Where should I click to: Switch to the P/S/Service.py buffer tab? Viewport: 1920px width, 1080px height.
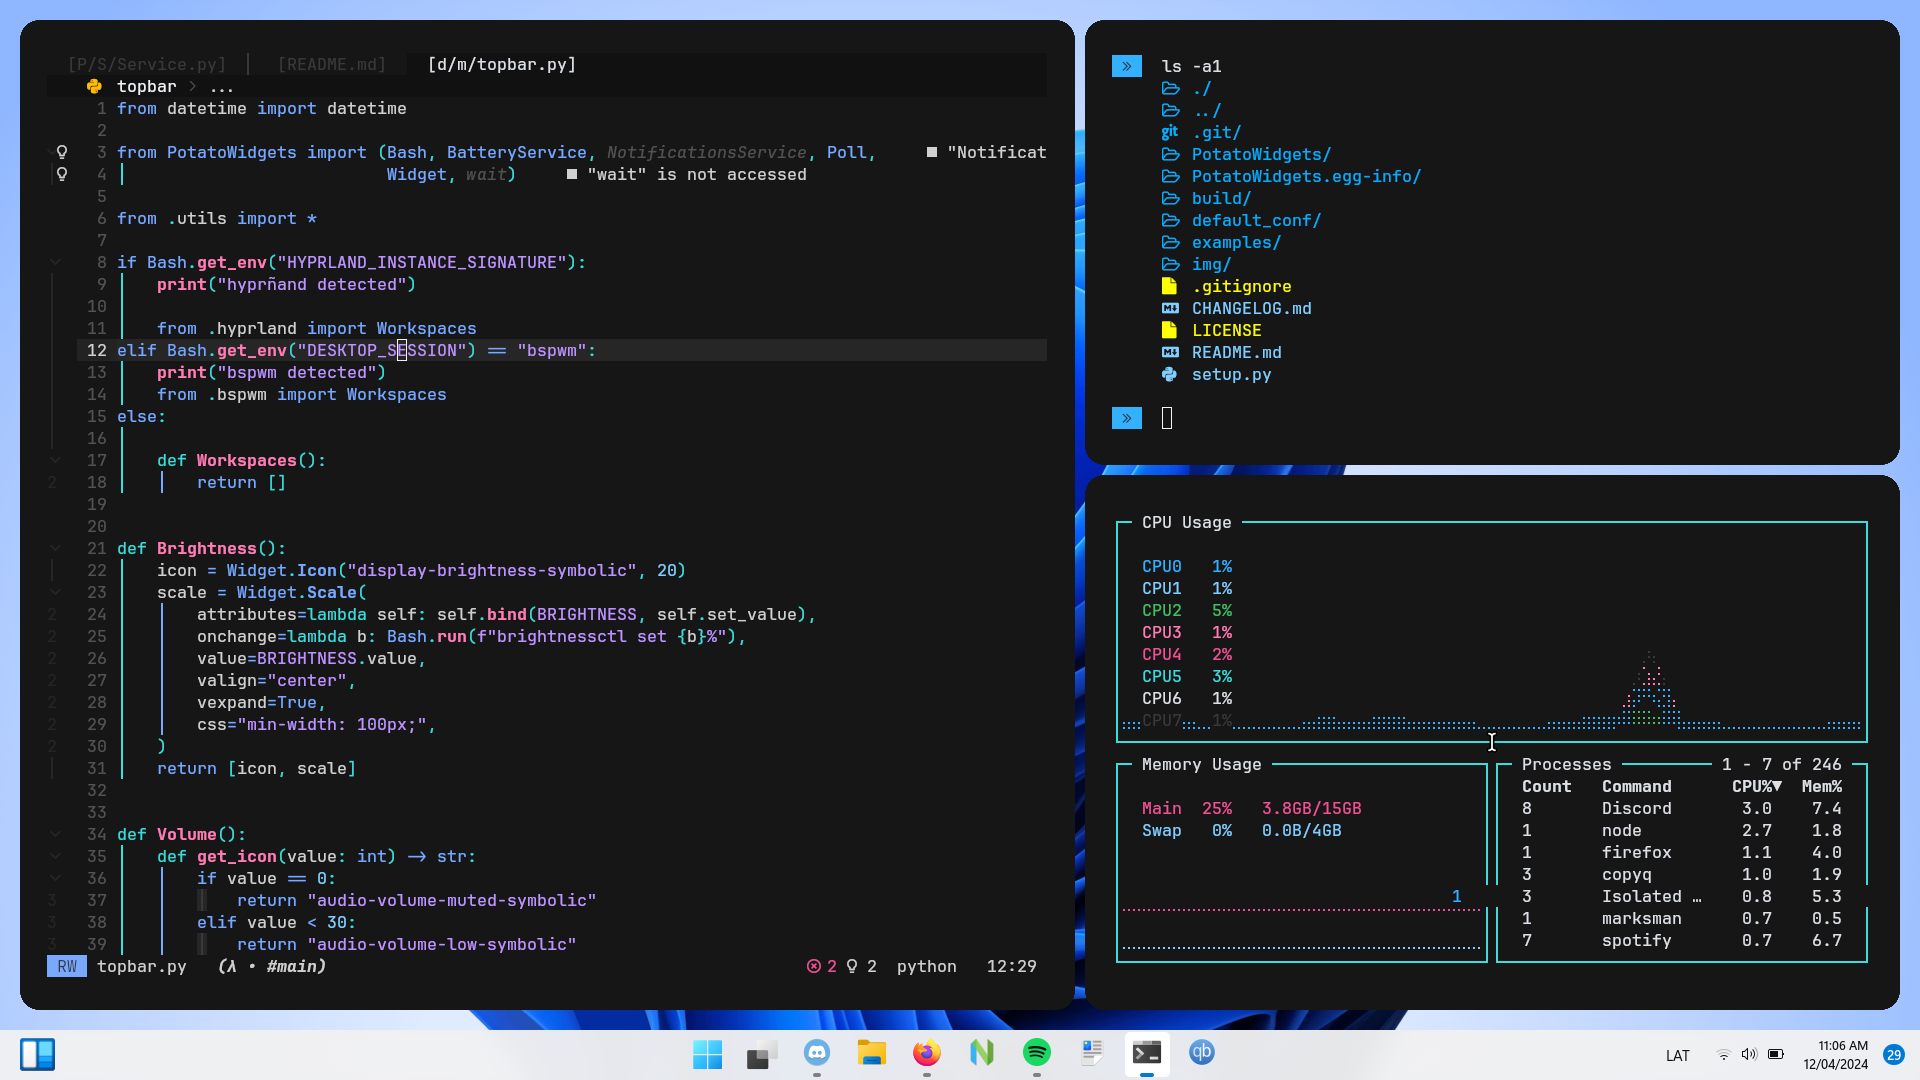(x=147, y=64)
